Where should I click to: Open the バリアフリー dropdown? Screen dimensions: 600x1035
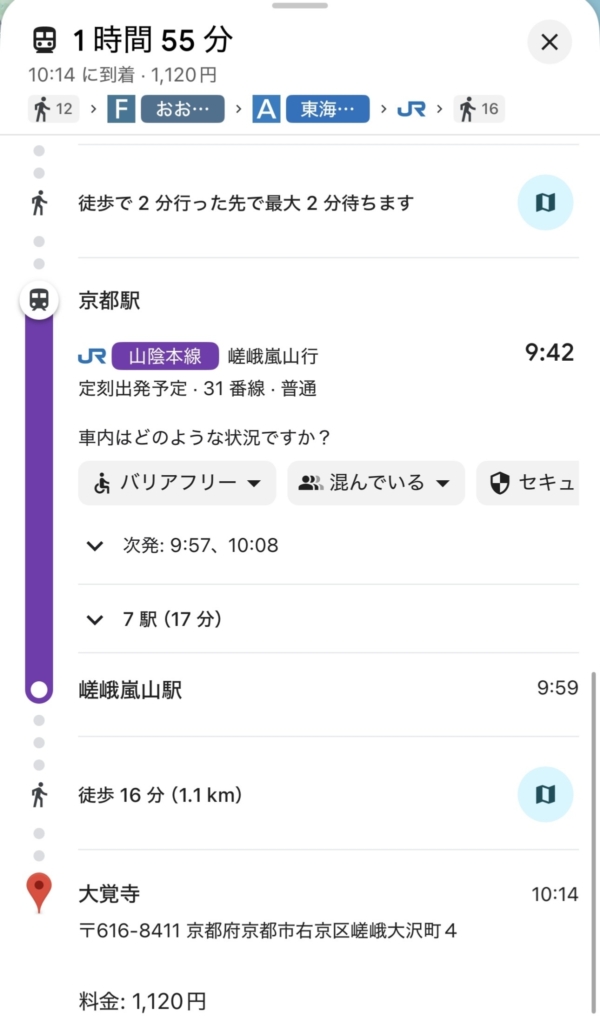click(x=176, y=483)
